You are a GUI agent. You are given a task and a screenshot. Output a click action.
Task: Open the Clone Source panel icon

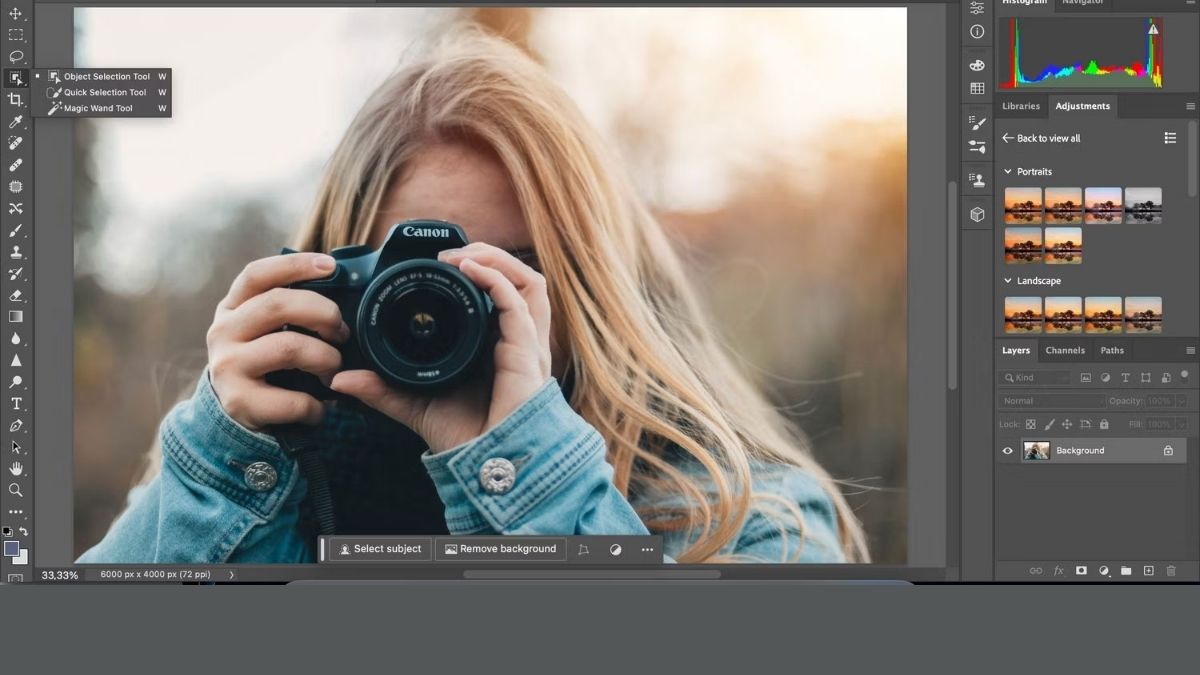pos(977,180)
